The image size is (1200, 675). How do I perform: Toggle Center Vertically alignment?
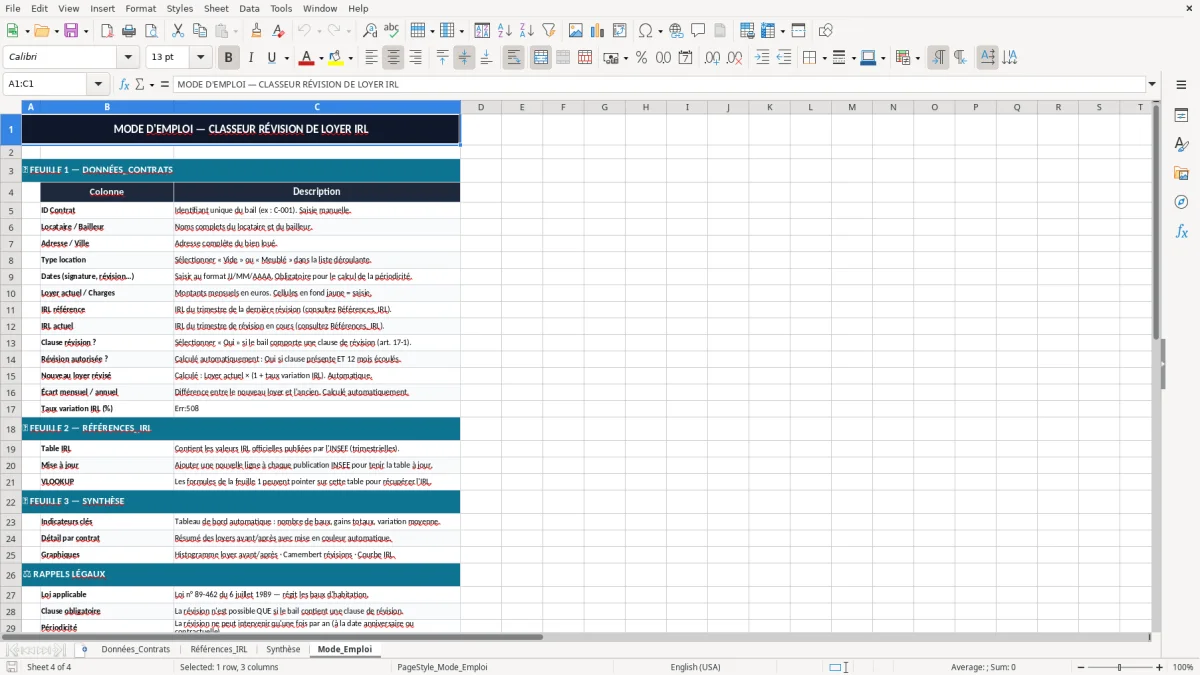(464, 58)
